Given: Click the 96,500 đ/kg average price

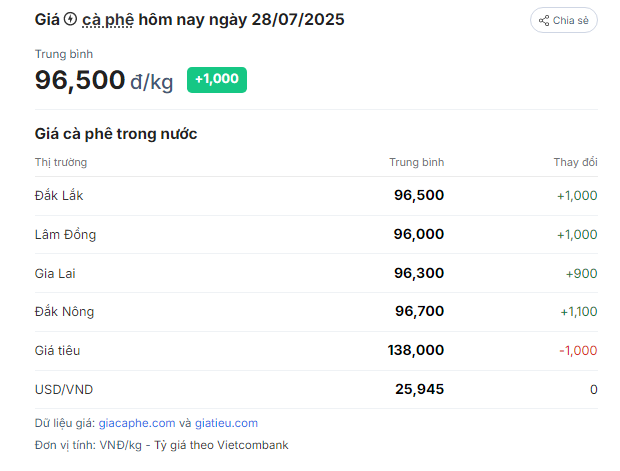Looking at the screenshot, I should pos(104,80).
